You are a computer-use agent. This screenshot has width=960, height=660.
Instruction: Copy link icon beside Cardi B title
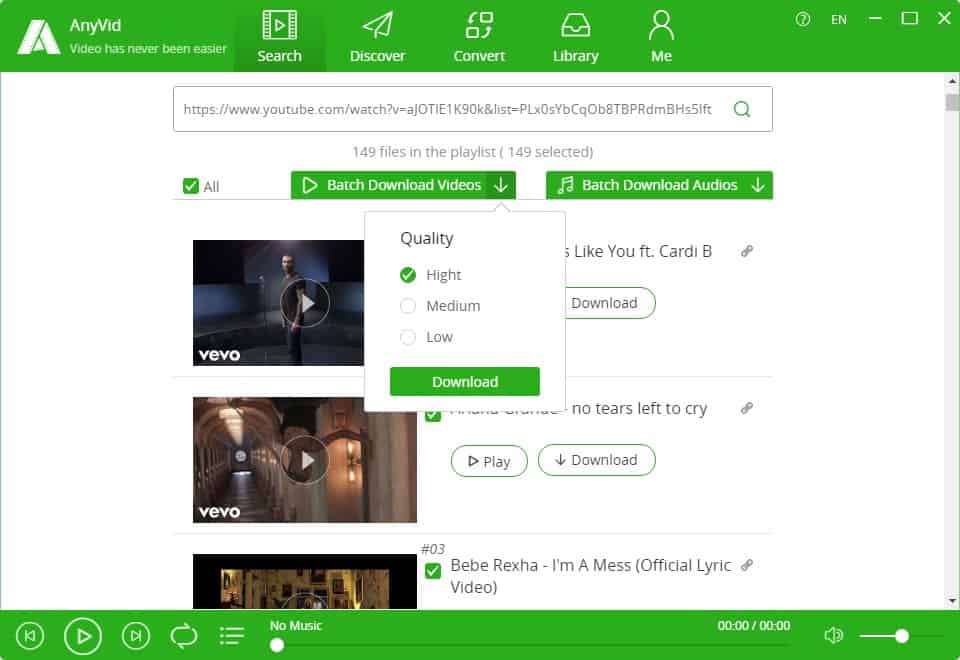pyautogui.click(x=746, y=251)
